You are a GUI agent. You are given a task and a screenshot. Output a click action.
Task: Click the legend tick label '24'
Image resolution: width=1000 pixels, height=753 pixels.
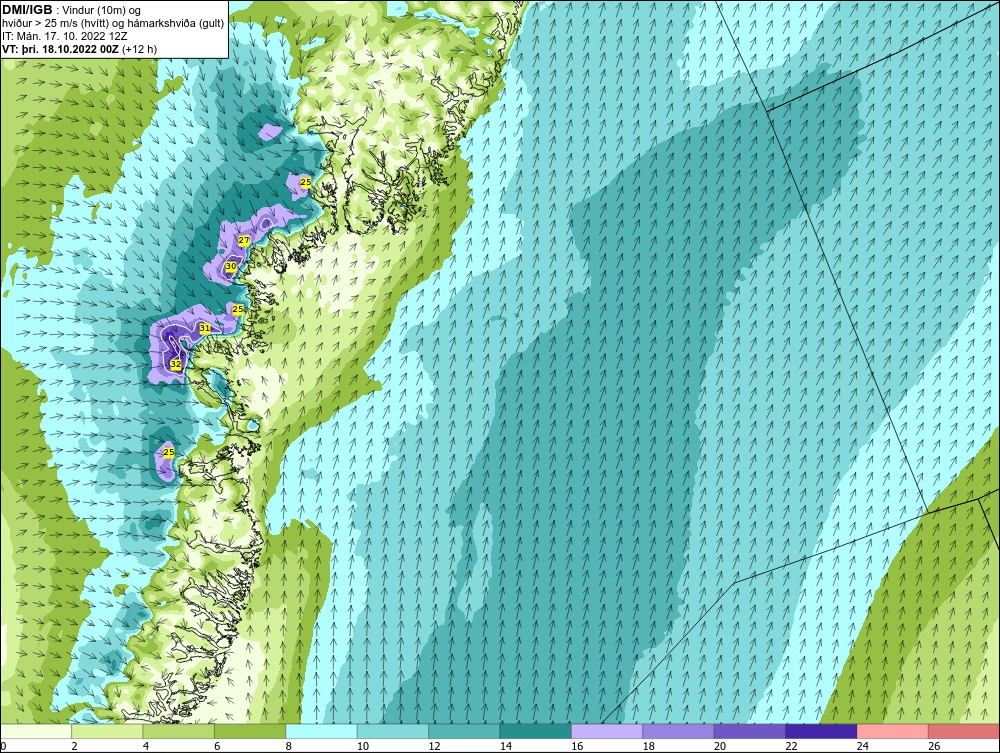pyautogui.click(x=862, y=746)
